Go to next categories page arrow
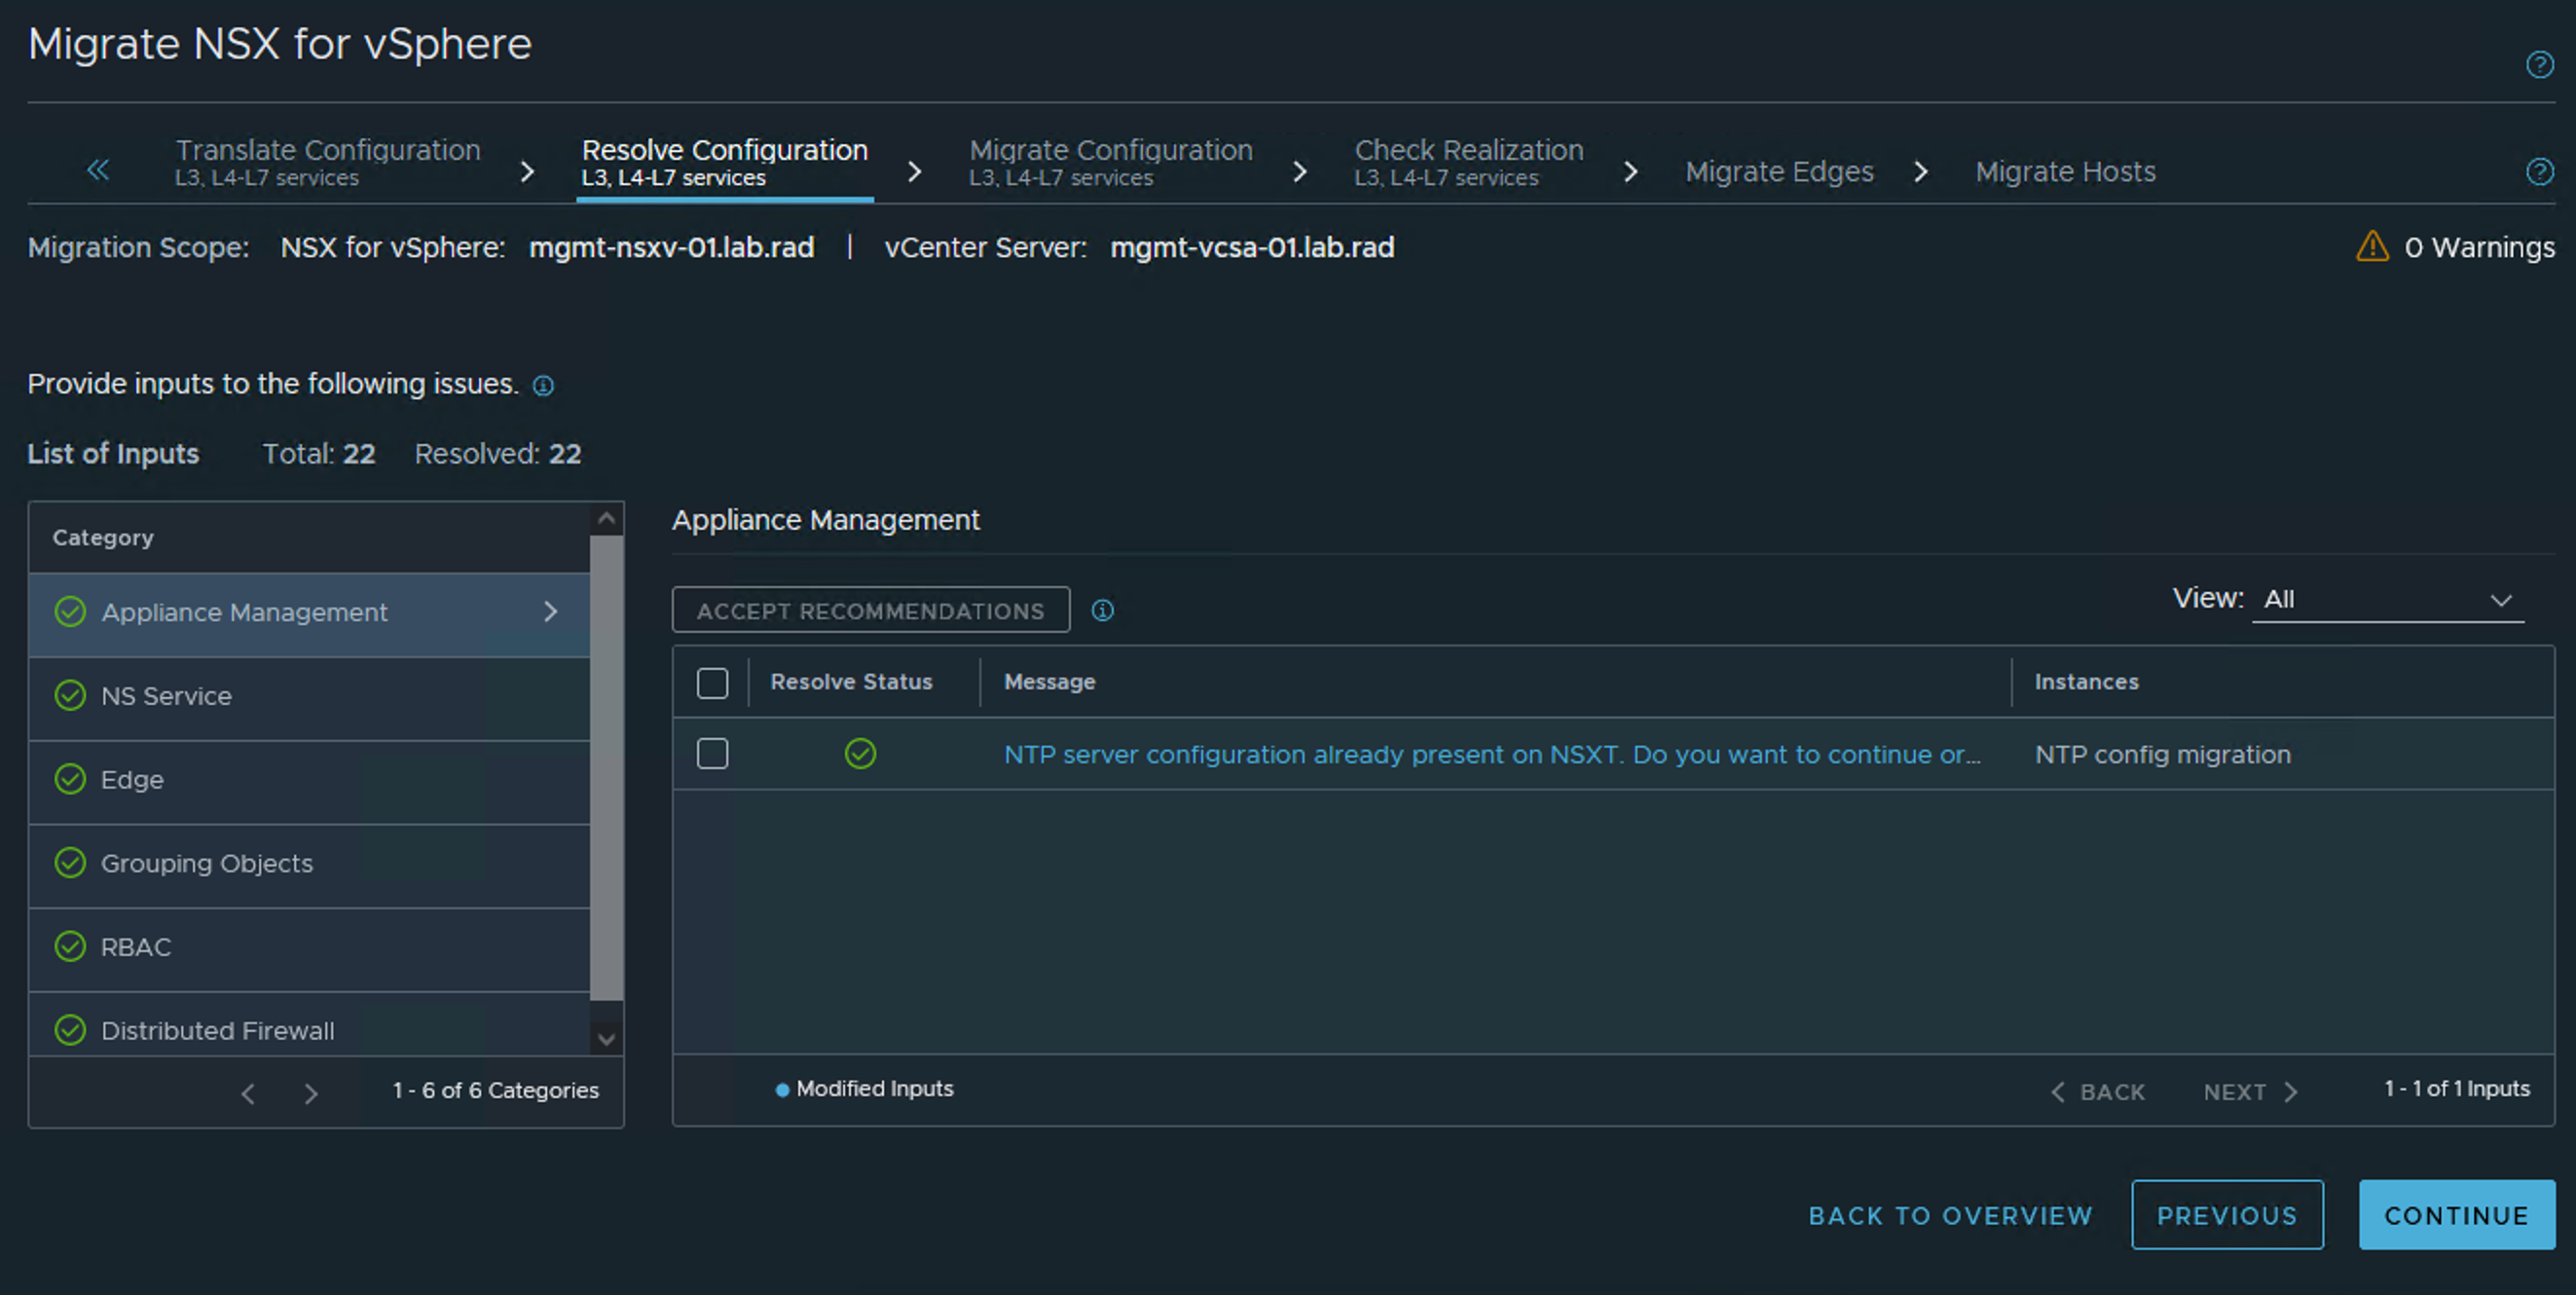Image resolution: width=2576 pixels, height=1295 pixels. pos(311,1093)
